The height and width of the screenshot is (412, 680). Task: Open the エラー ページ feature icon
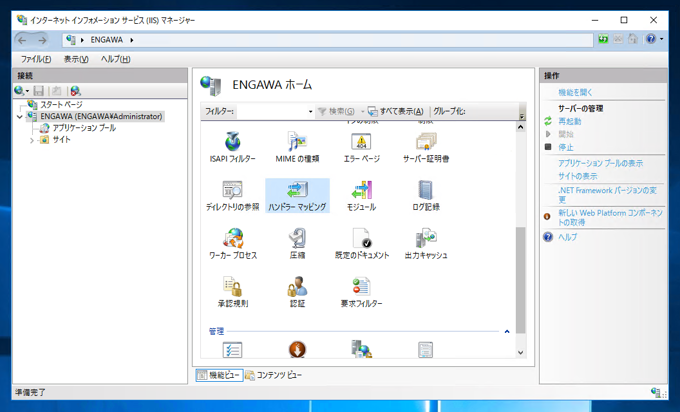tap(361, 147)
